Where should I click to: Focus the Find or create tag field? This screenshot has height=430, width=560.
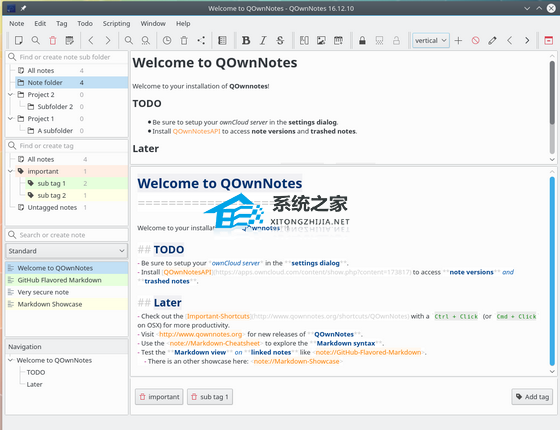(67, 146)
